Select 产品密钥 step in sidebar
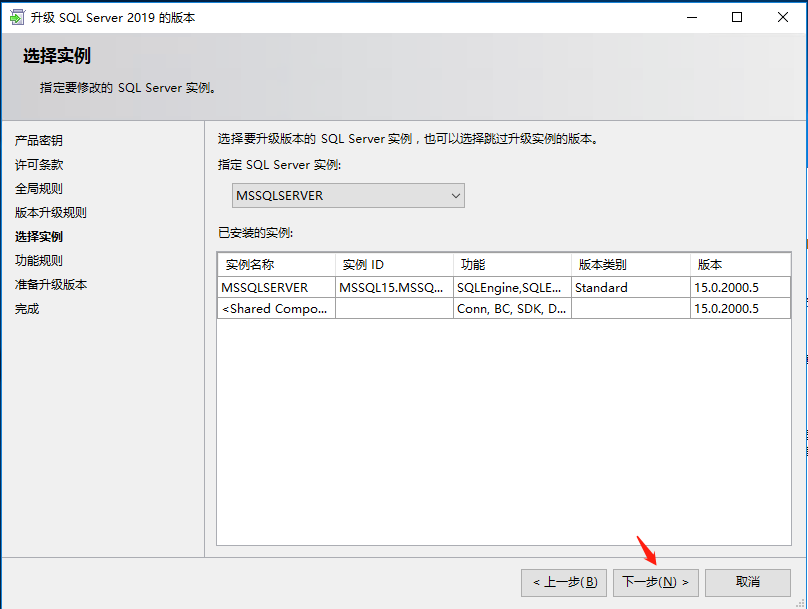The image size is (808, 609). [x=39, y=141]
